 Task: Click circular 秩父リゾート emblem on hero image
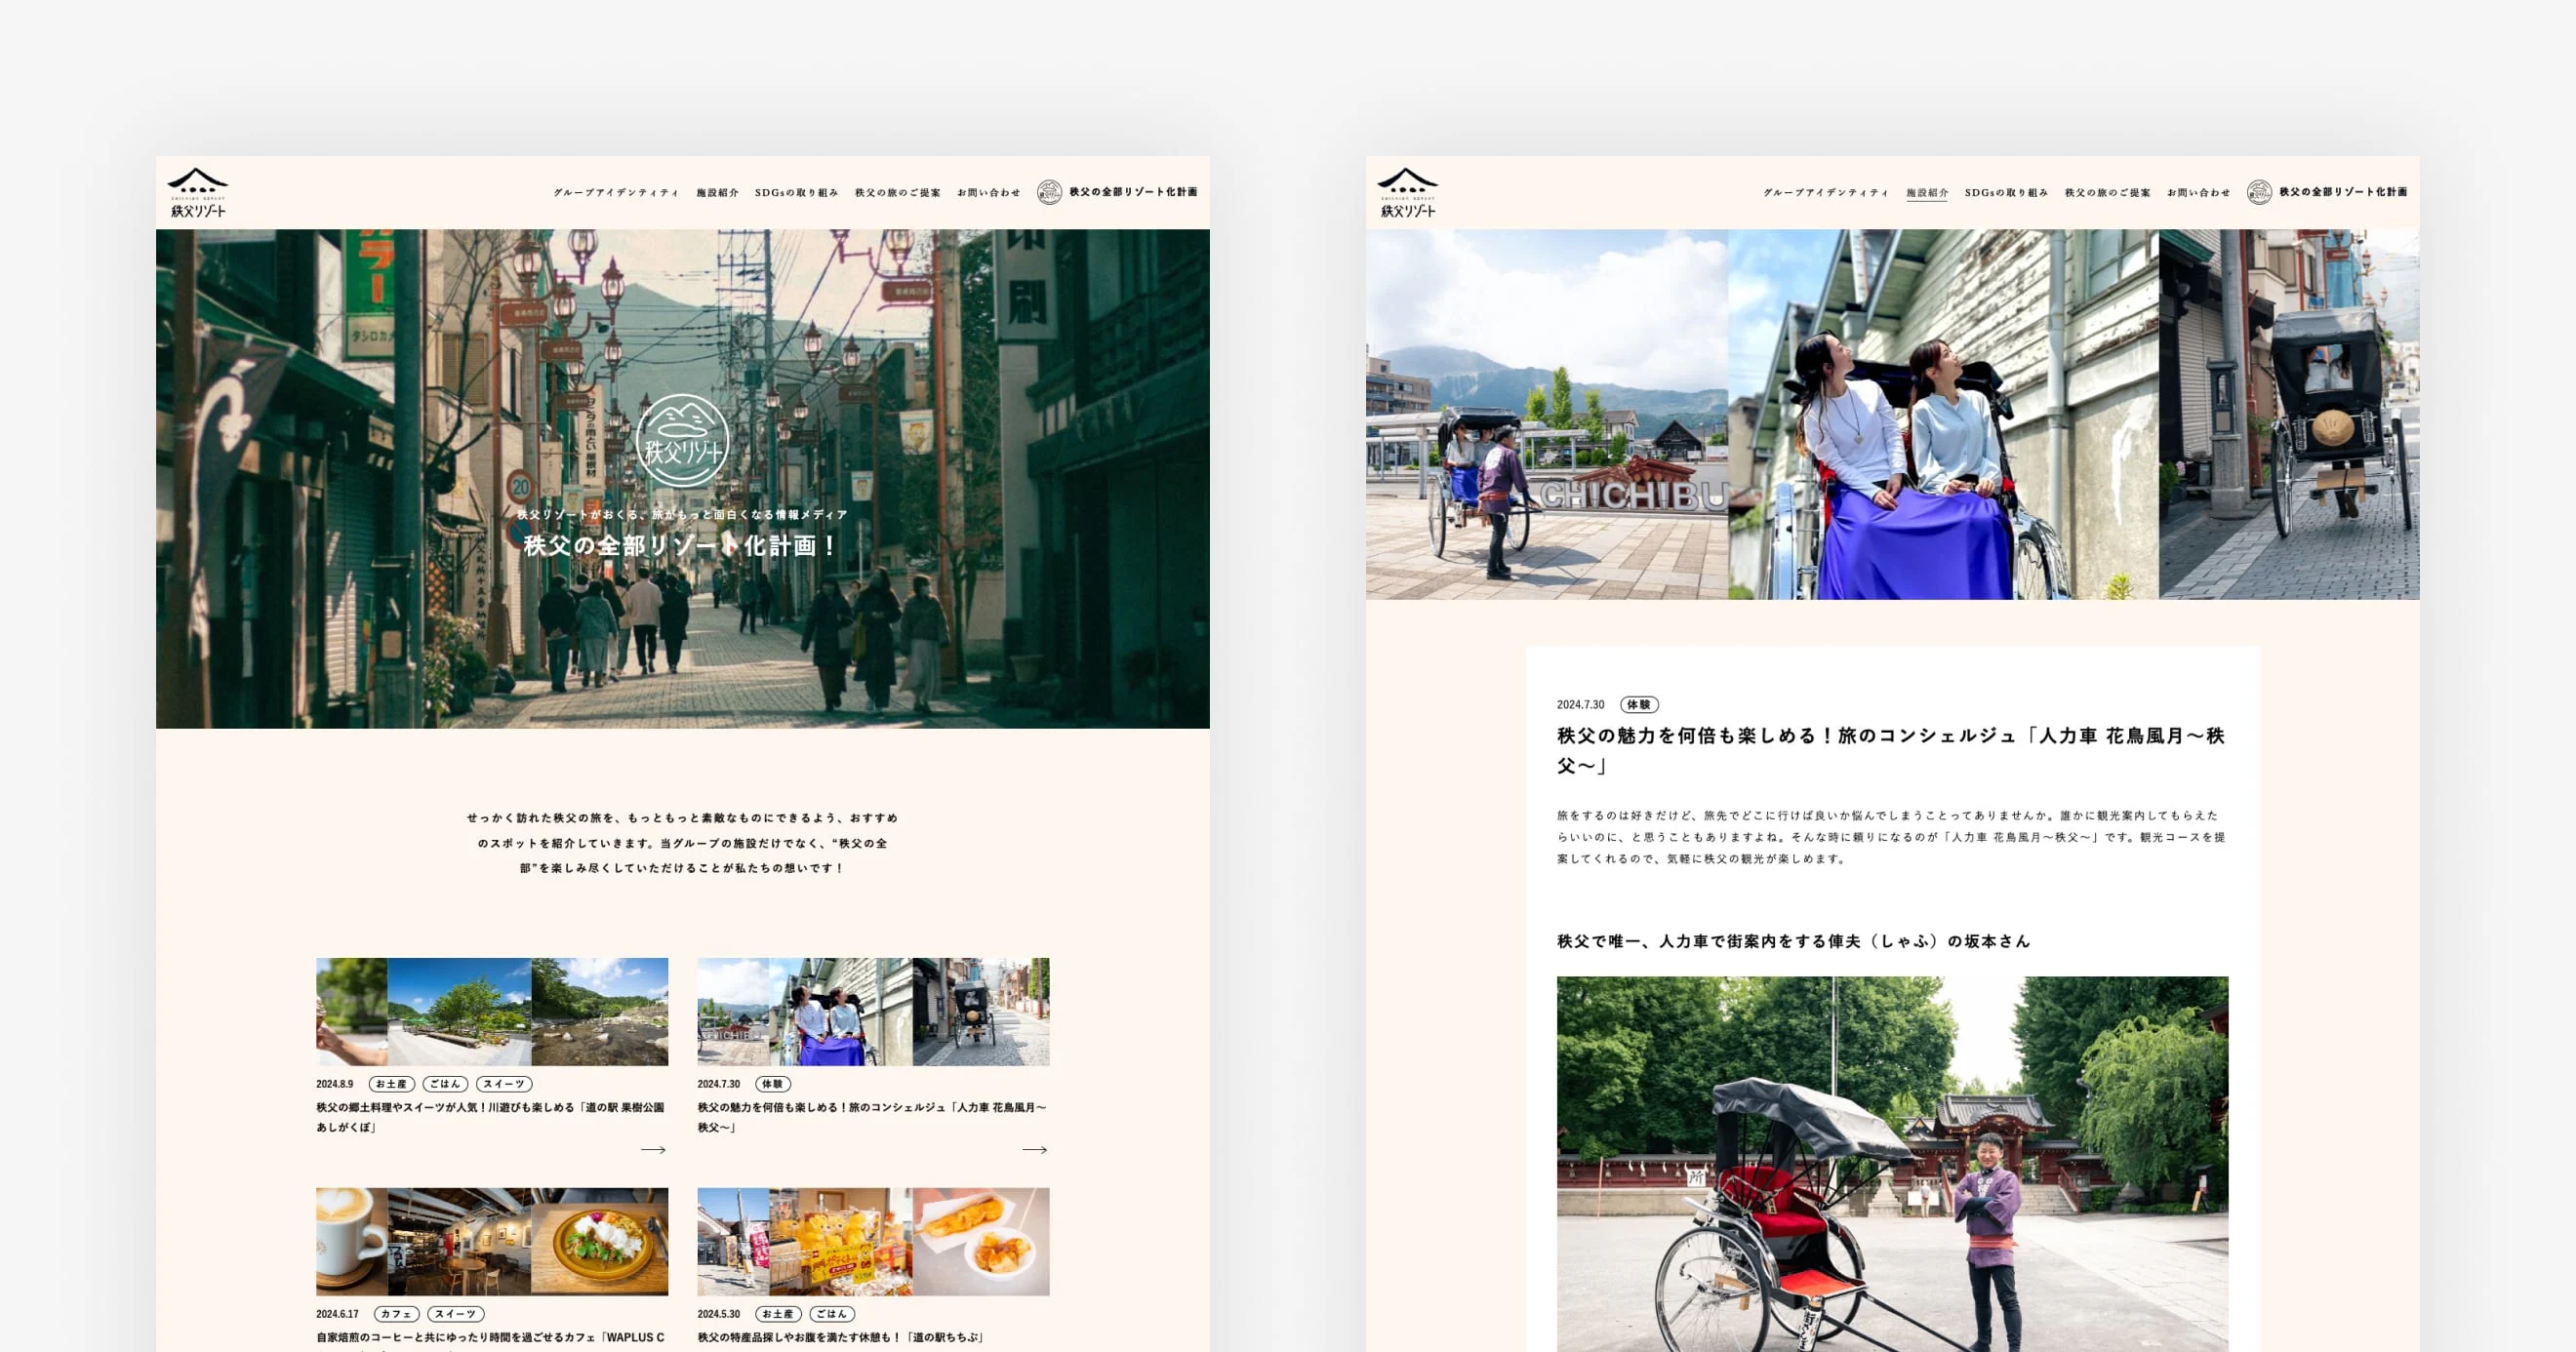pos(682,441)
